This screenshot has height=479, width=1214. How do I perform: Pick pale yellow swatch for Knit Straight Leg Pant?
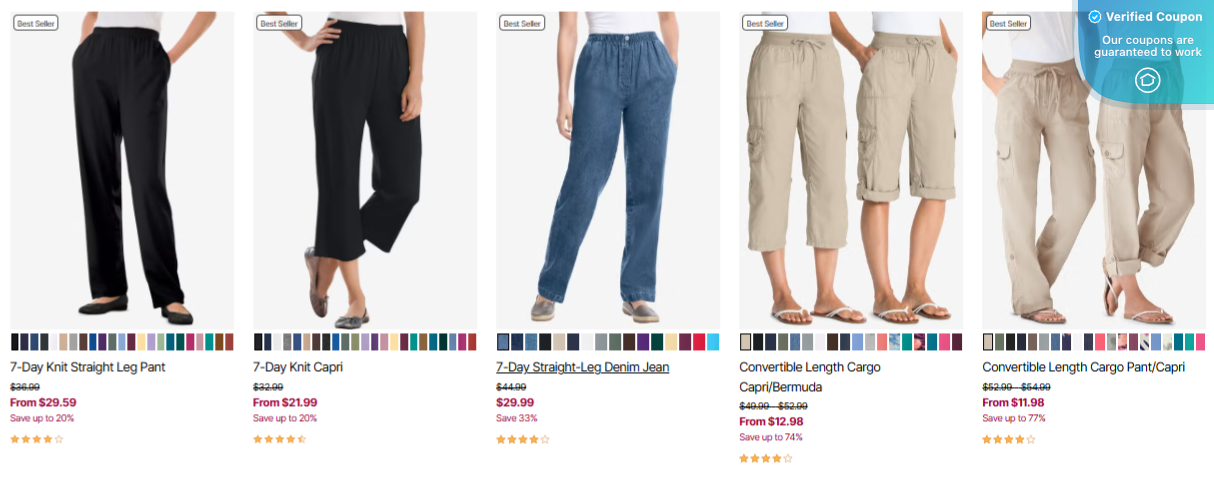(142, 342)
